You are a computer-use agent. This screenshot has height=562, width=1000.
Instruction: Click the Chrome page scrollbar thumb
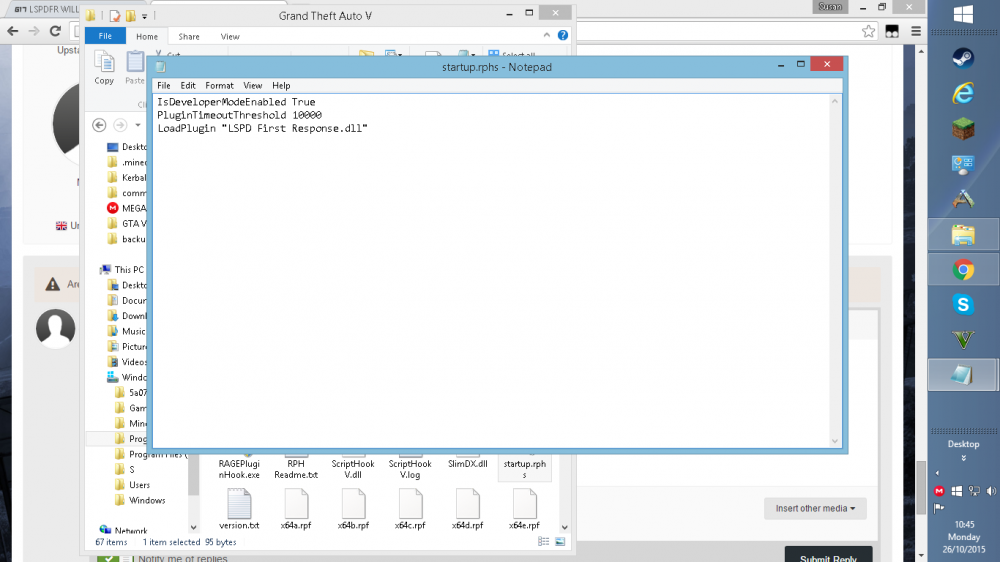click(921, 487)
